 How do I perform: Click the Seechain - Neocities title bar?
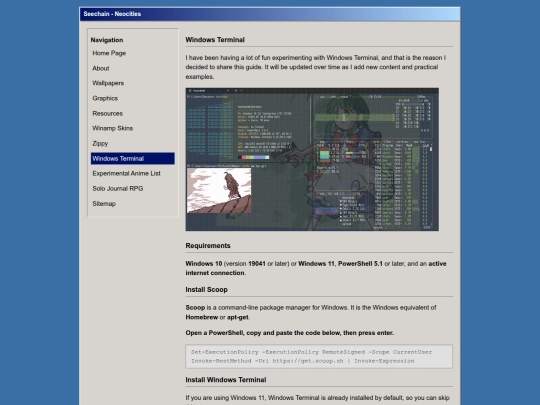(270, 14)
